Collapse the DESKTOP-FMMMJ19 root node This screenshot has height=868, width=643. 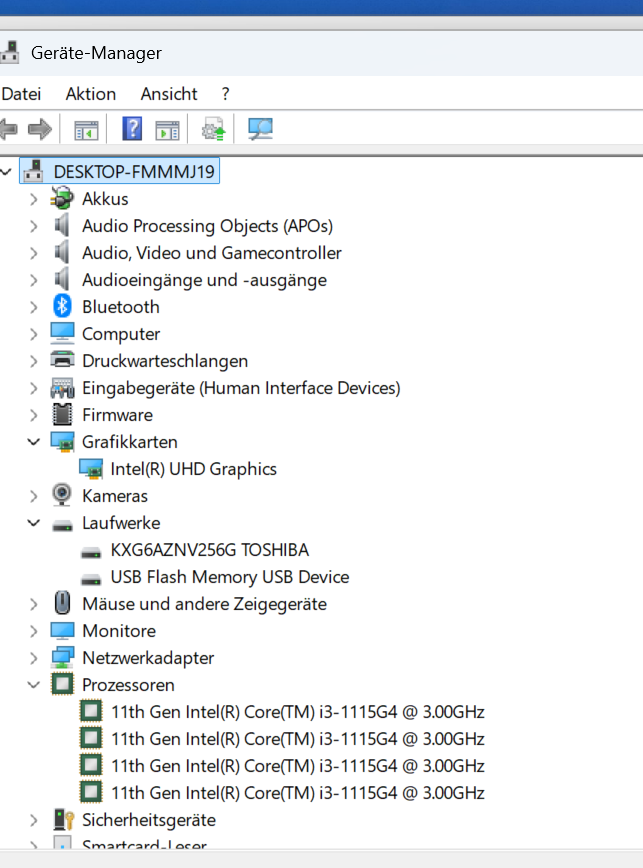(x=6, y=172)
